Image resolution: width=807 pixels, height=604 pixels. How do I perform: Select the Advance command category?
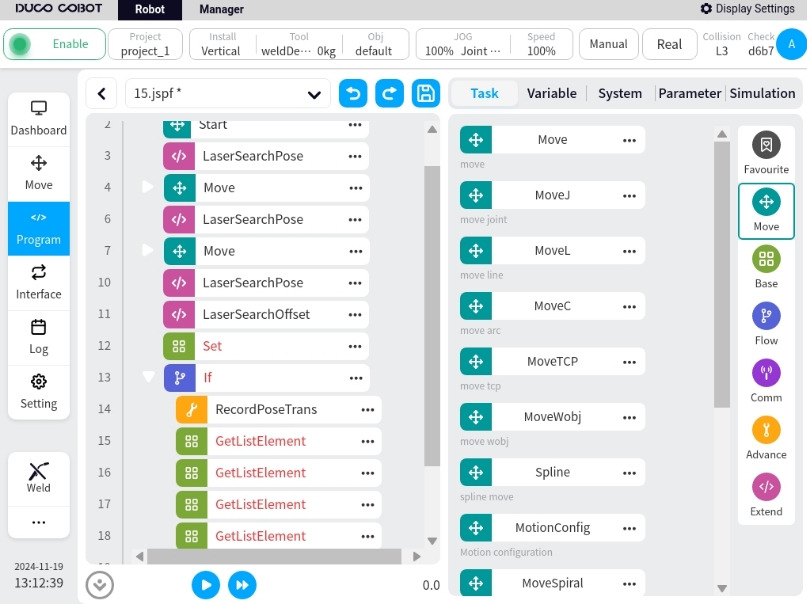[x=766, y=439]
